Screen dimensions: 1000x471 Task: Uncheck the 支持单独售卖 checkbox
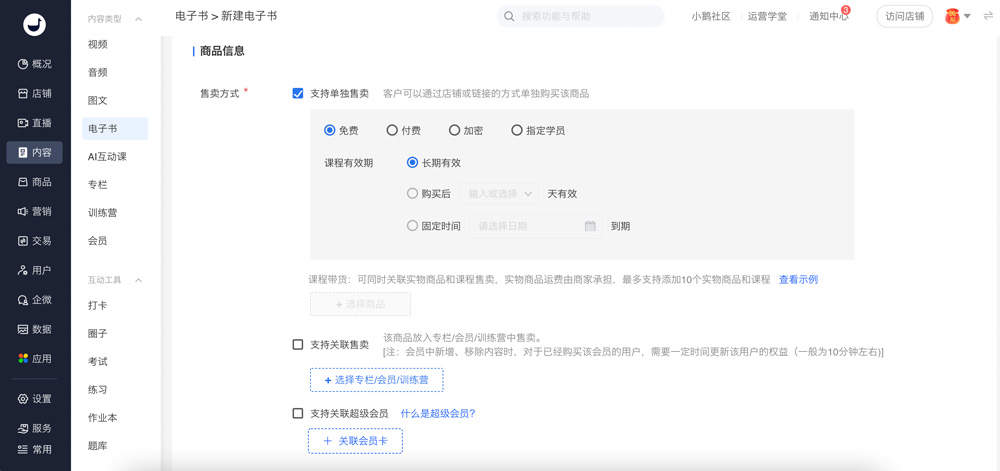298,93
